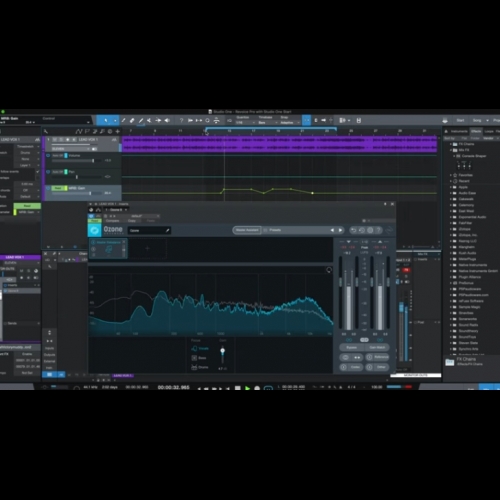Adjust the Pan automation lane slider
The width and height of the screenshot is (500, 500).
click(x=77, y=177)
